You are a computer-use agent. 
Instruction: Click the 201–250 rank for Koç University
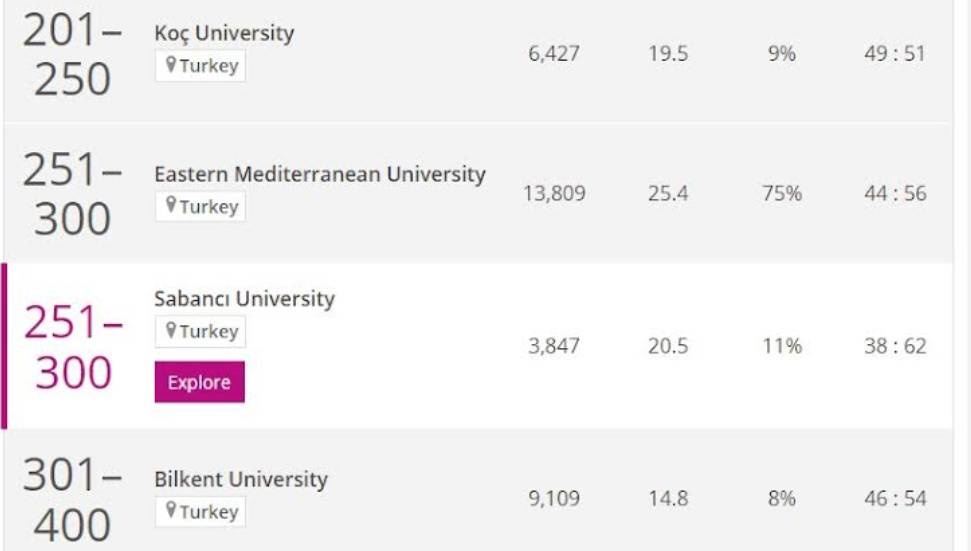click(x=72, y=54)
